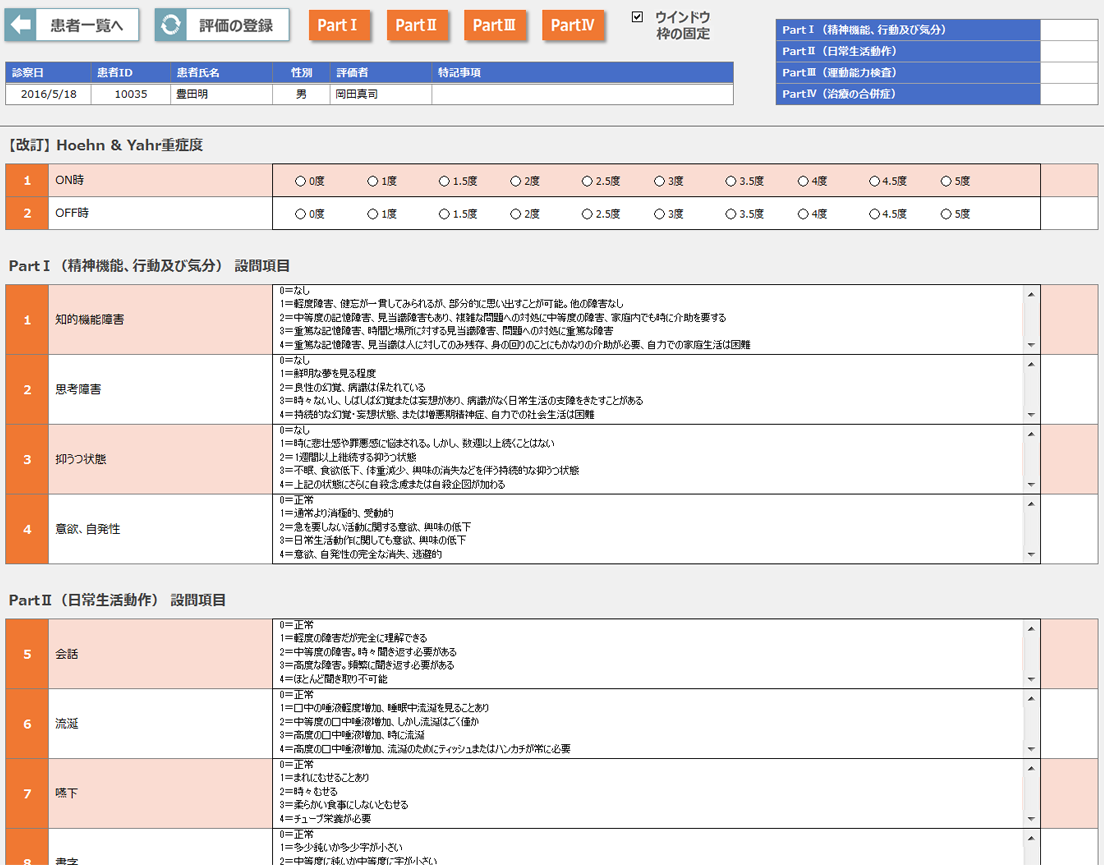Click the back arrow icon for patient list
The width and height of the screenshot is (1104, 865).
click(x=22, y=25)
